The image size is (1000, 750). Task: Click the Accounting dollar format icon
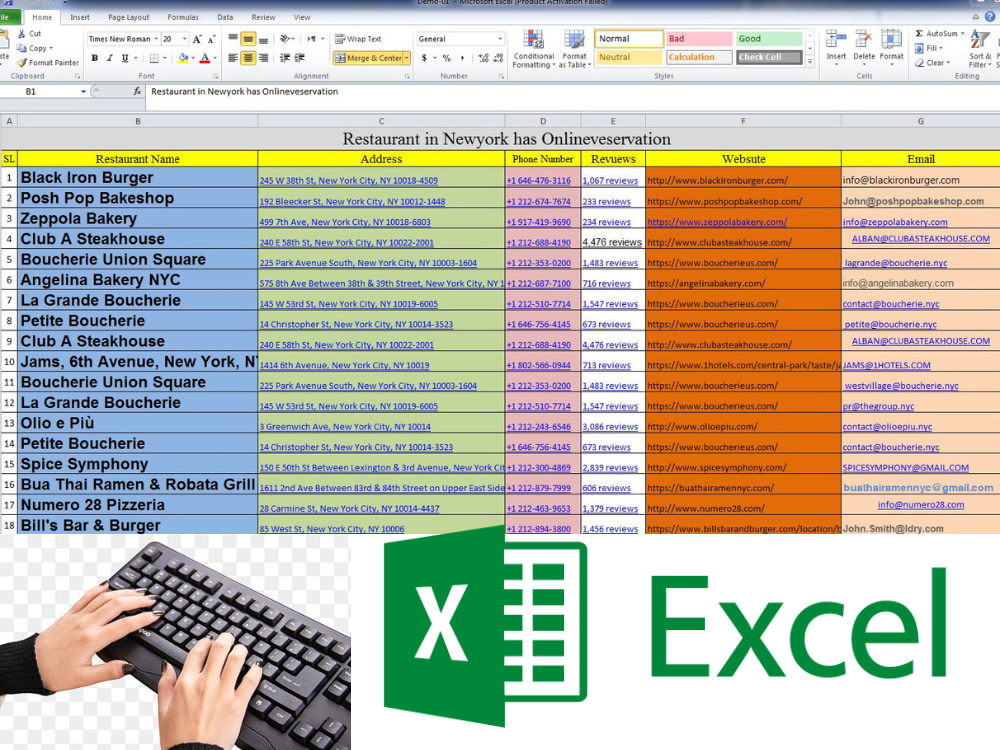[424, 58]
